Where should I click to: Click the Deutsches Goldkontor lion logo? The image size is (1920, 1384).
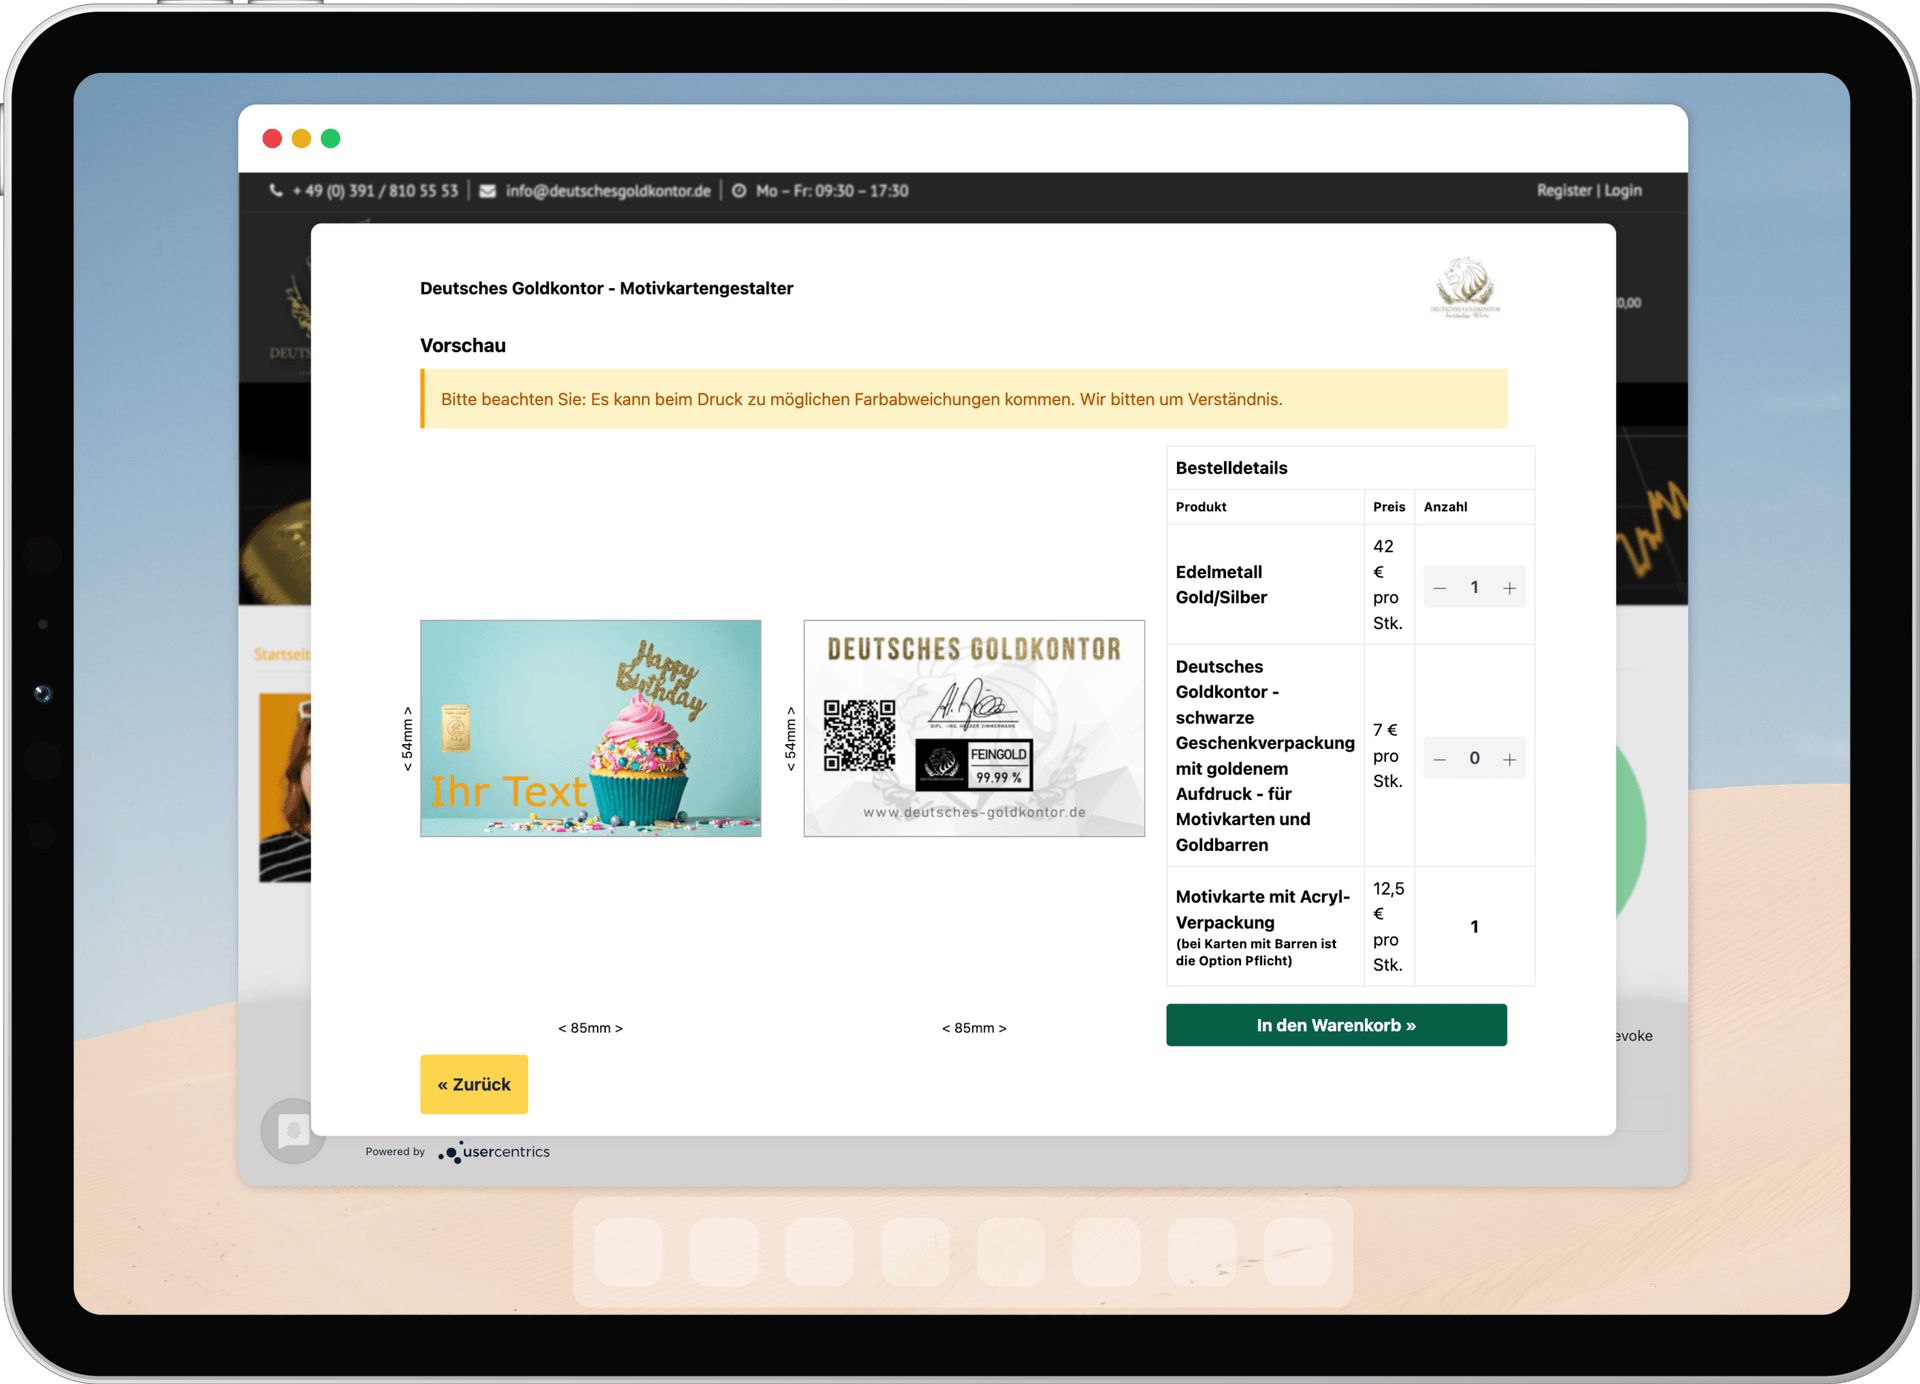[1465, 286]
